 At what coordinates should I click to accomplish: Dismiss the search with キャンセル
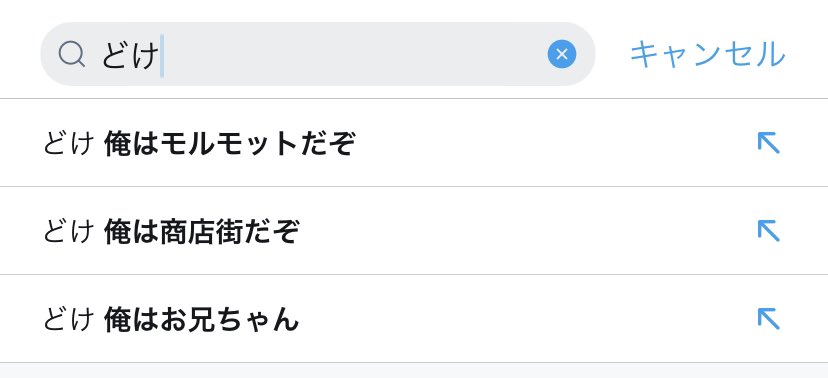coord(708,54)
